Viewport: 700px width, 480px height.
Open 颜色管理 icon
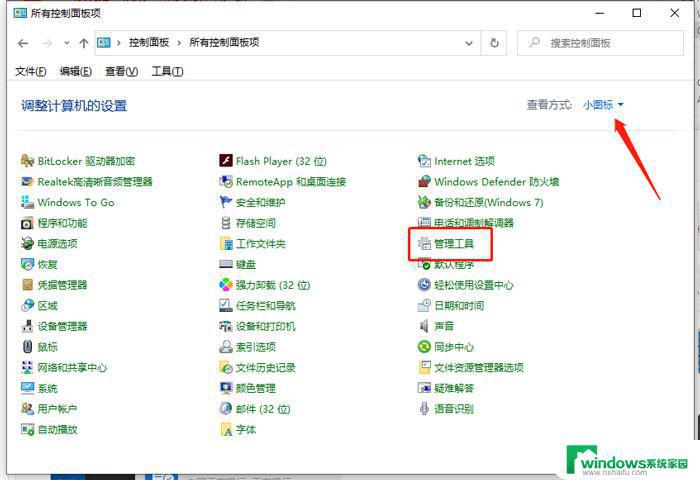(x=226, y=388)
